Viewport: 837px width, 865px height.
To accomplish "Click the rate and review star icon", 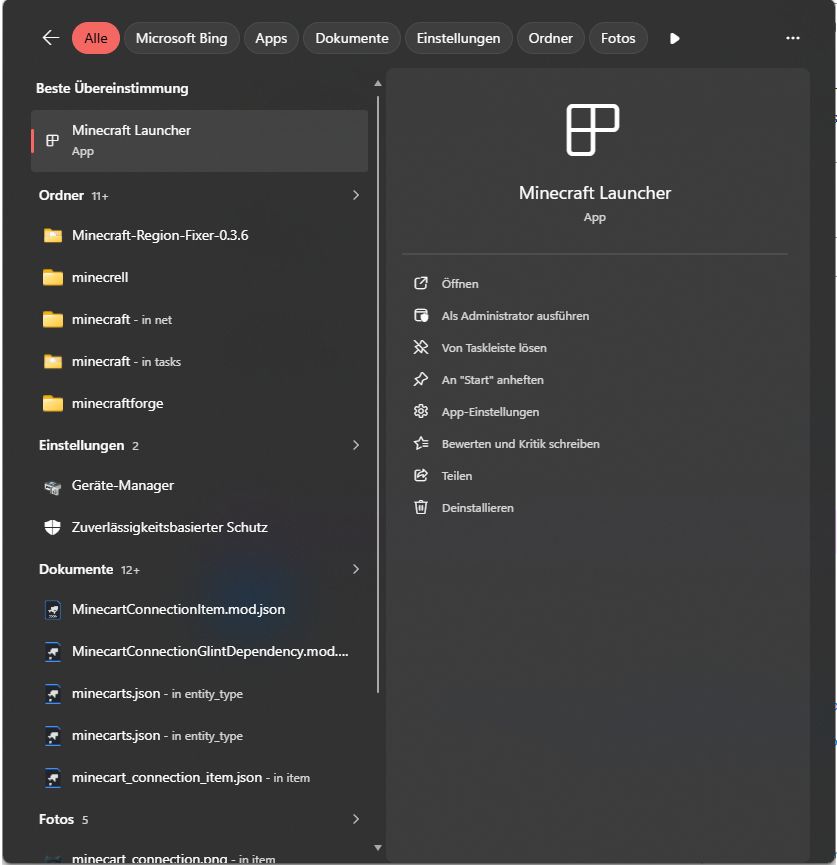I will tap(421, 444).
